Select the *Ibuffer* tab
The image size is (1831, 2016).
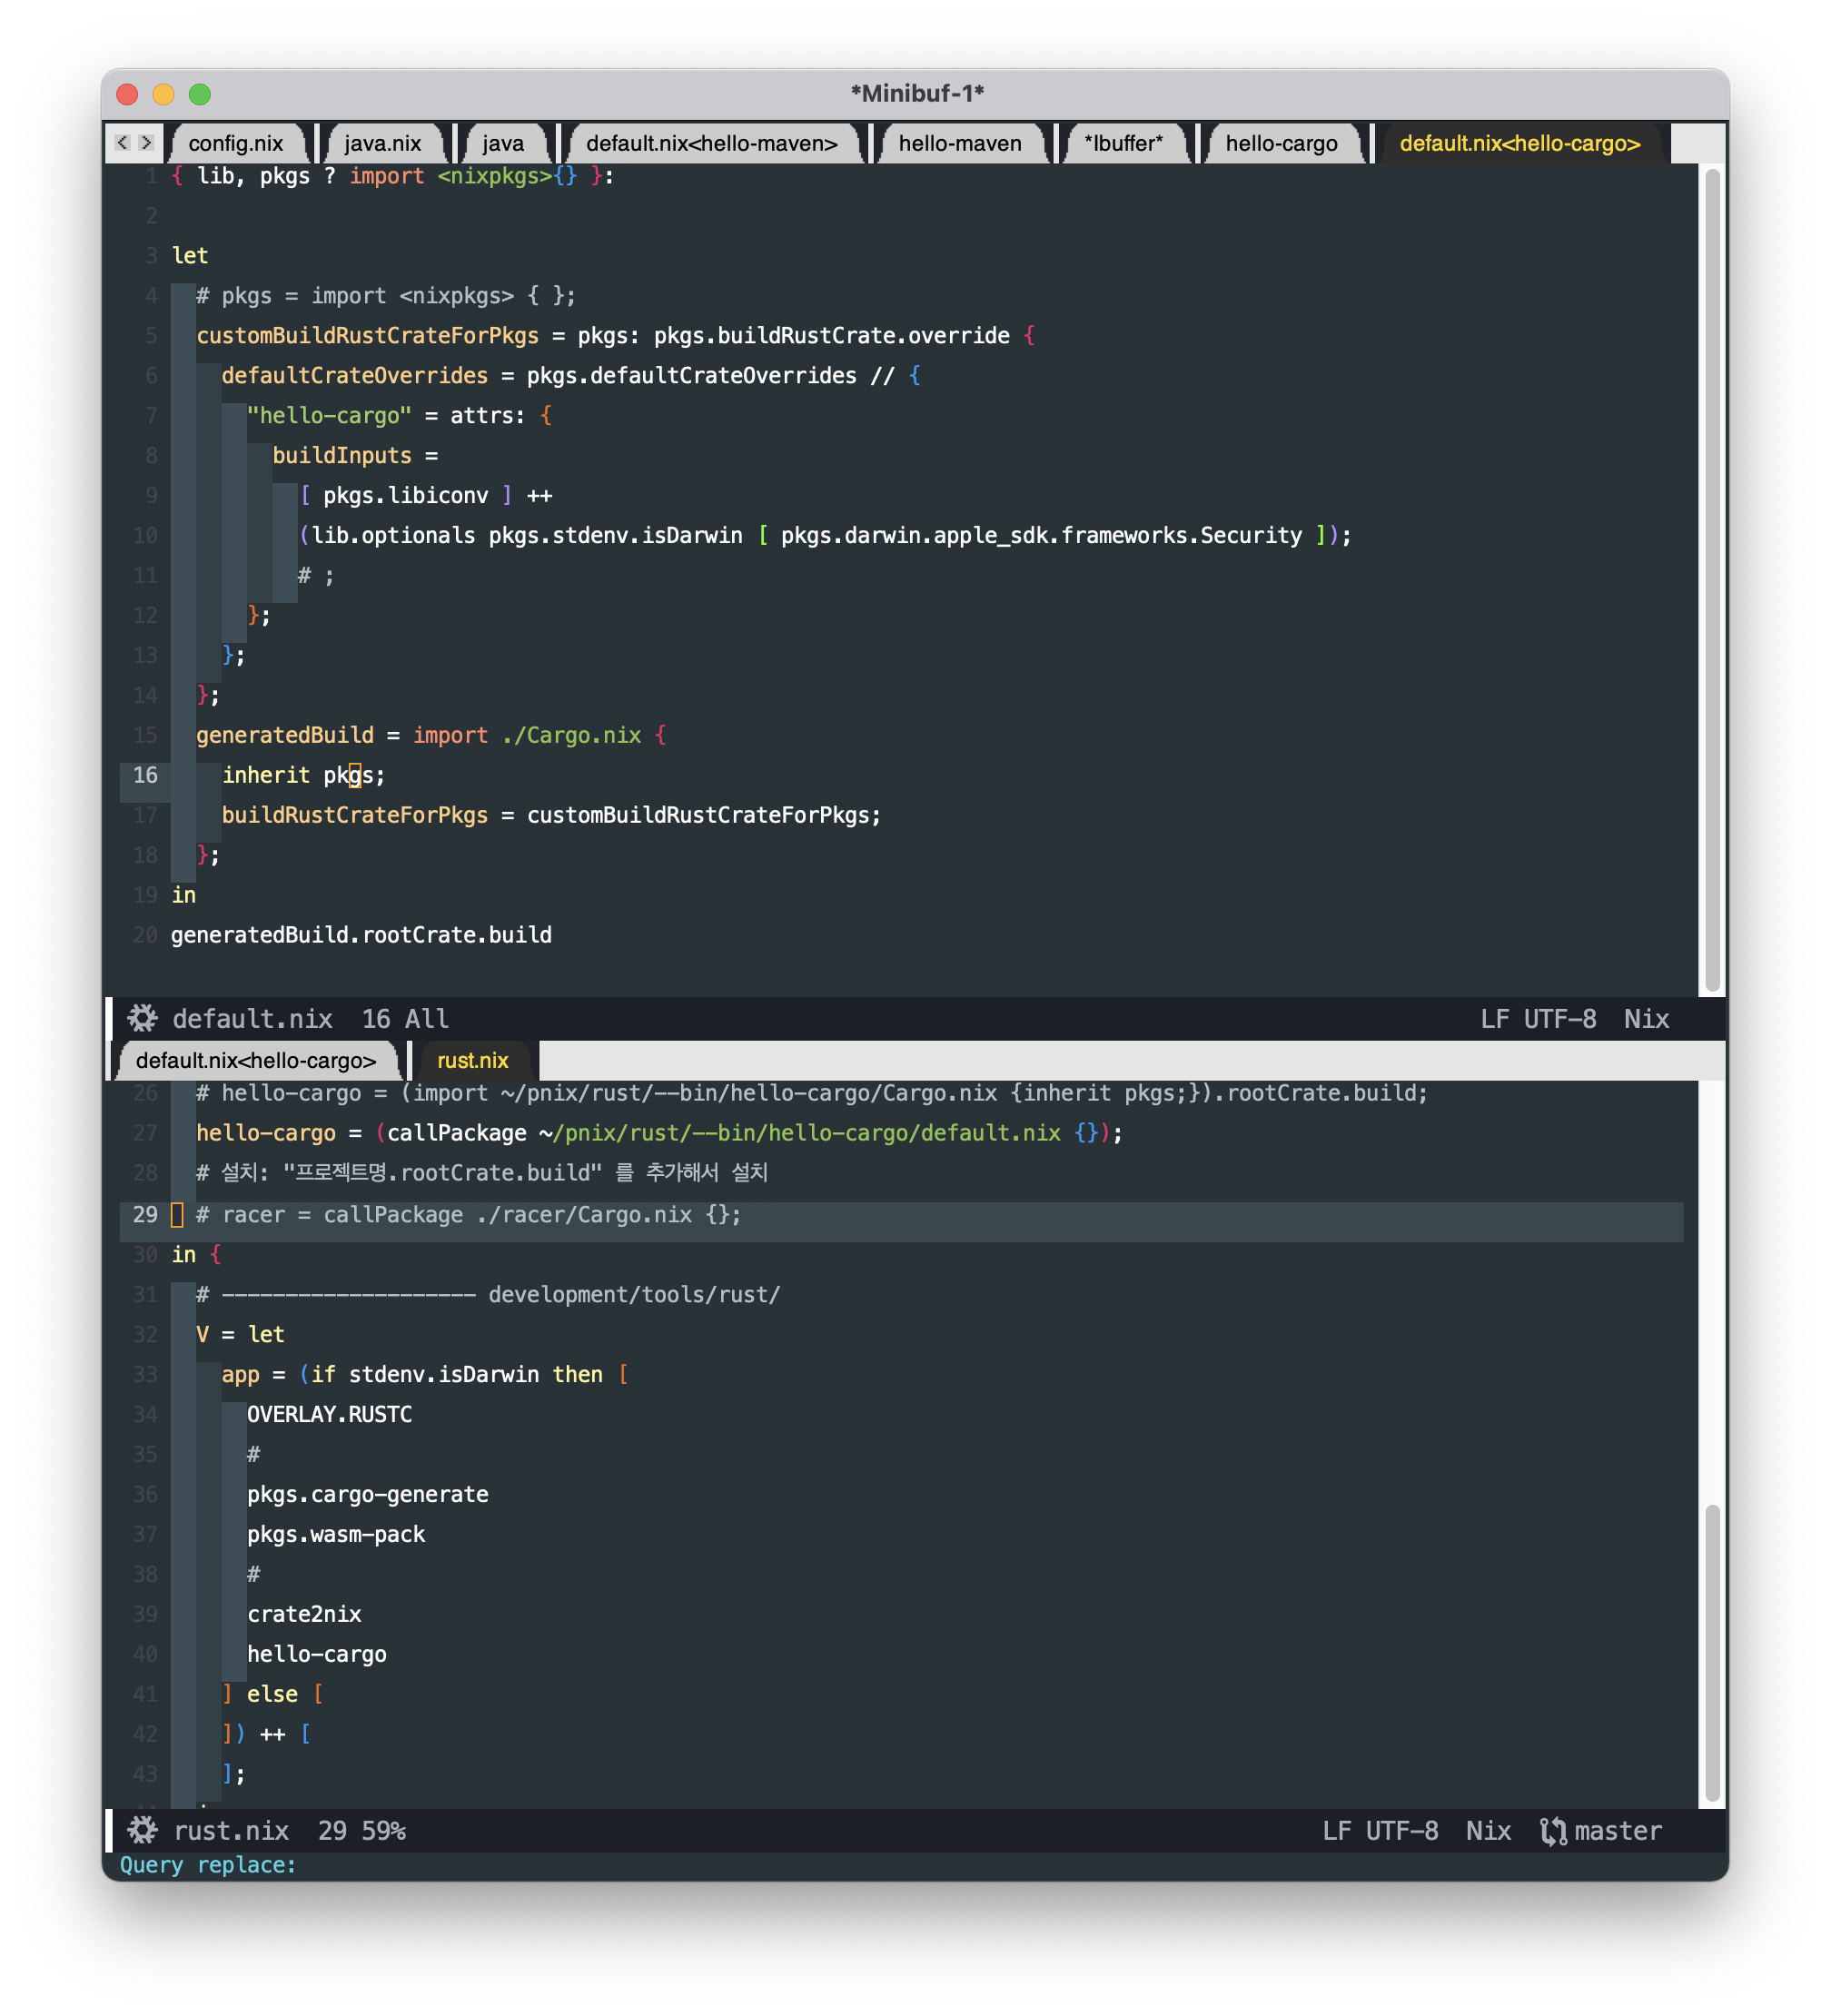1123,143
